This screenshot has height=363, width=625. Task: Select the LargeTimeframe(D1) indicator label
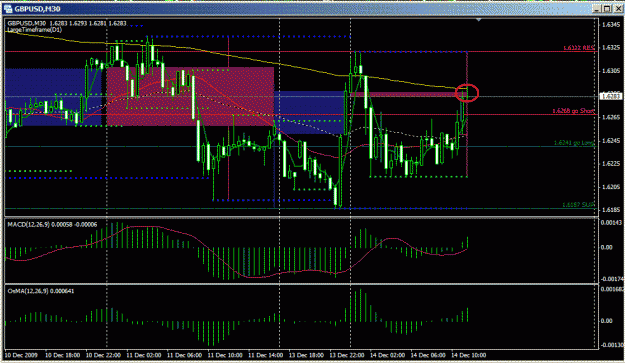35,29
